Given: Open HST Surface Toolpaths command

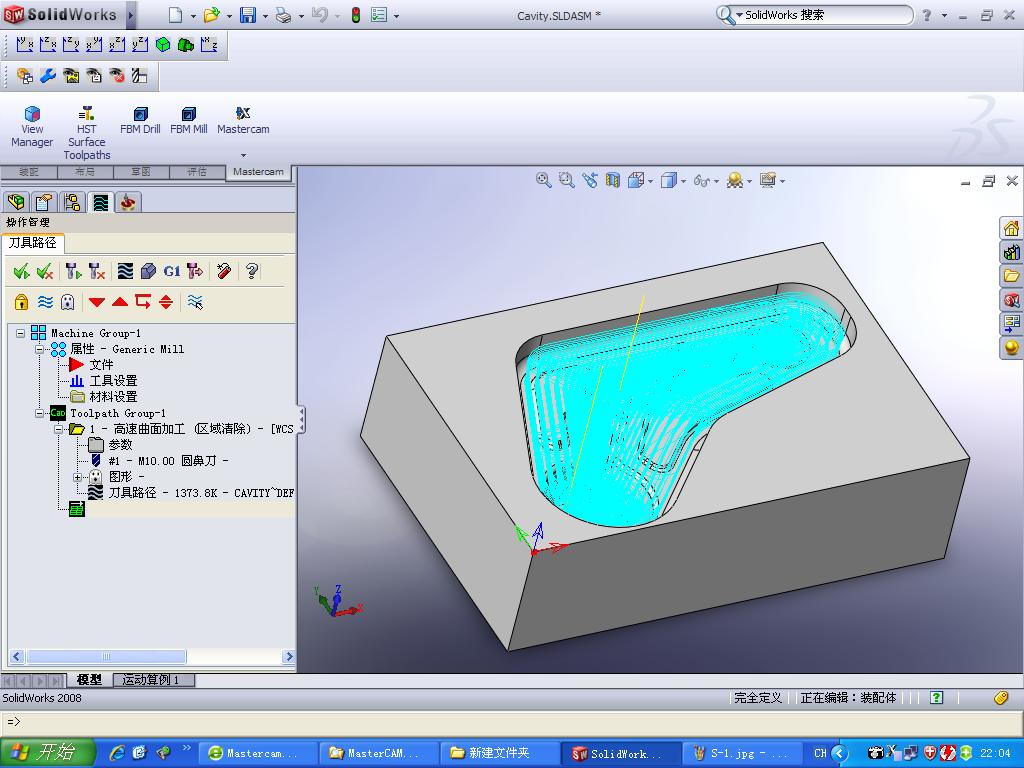Looking at the screenshot, I should point(86,133).
